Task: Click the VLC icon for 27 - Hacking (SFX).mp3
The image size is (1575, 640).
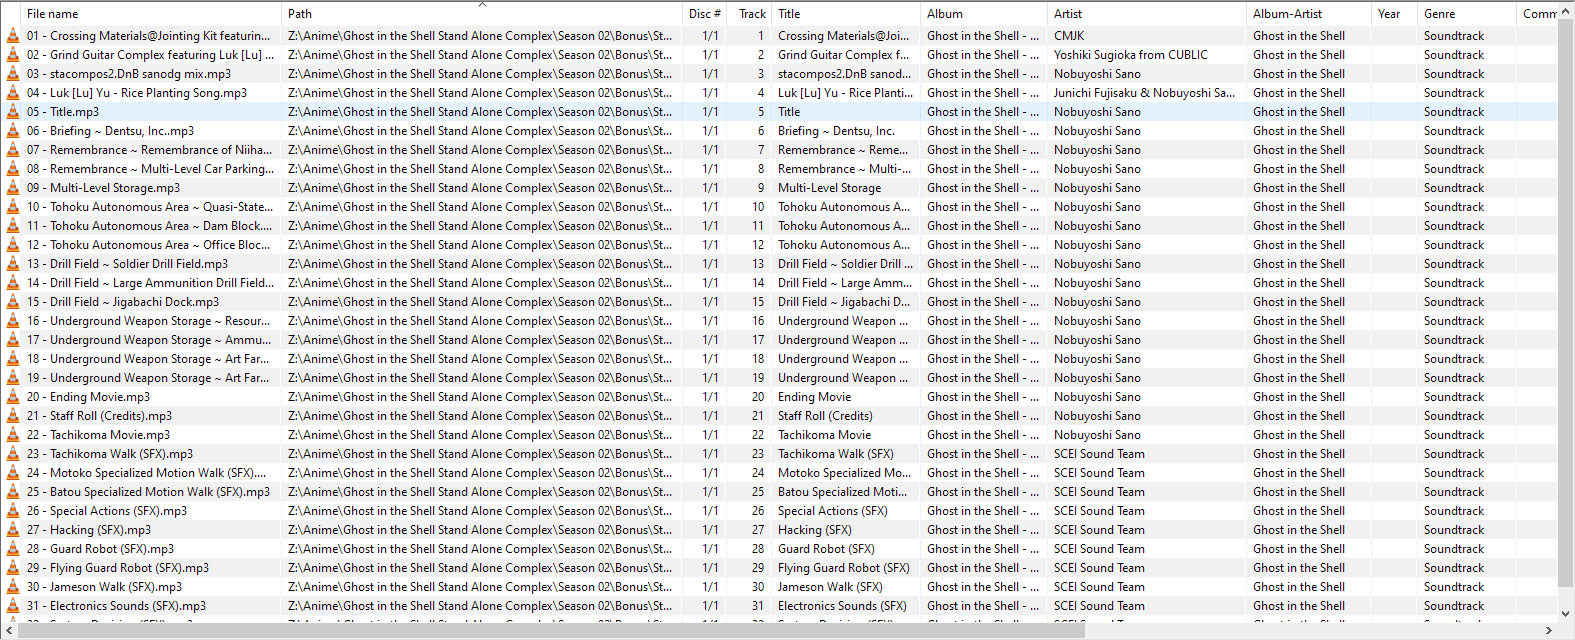Action: pyautogui.click(x=13, y=529)
